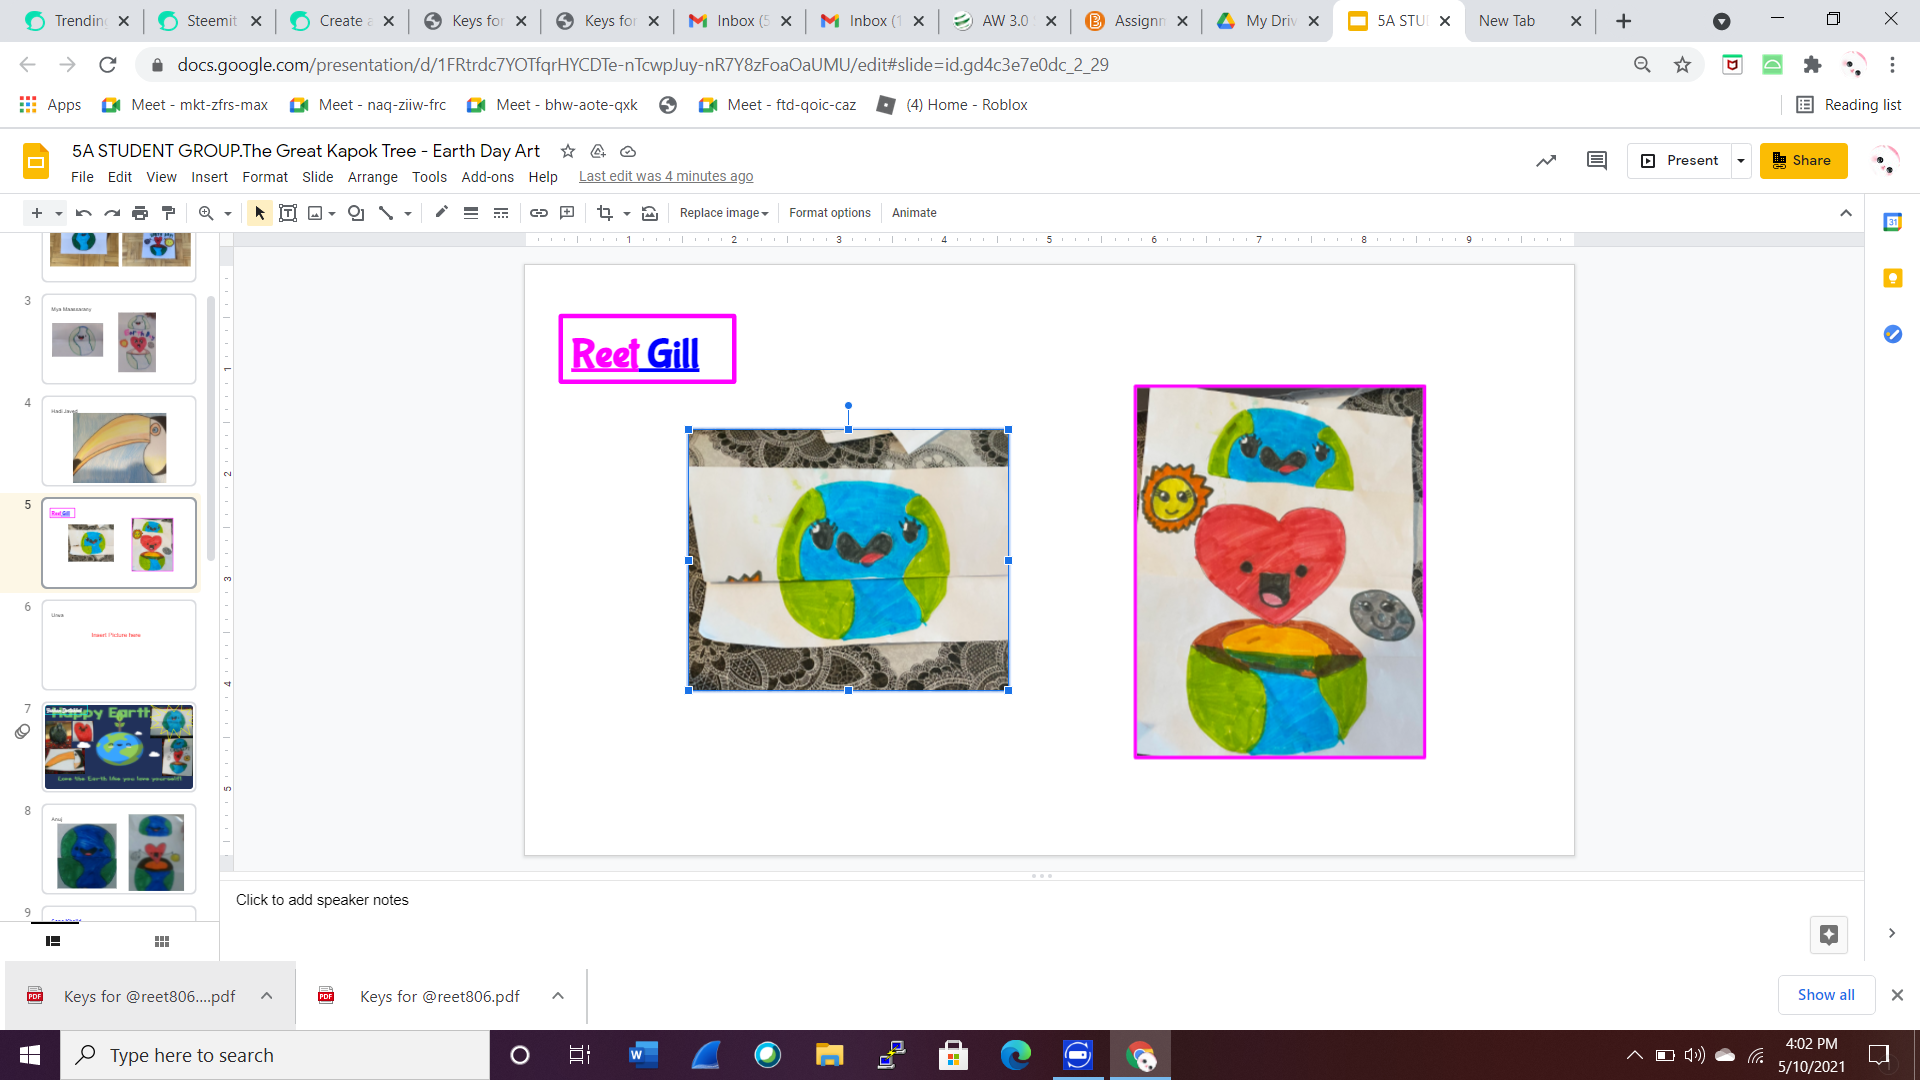
Task: Select slide 8 thumbnail
Action: pos(119,850)
